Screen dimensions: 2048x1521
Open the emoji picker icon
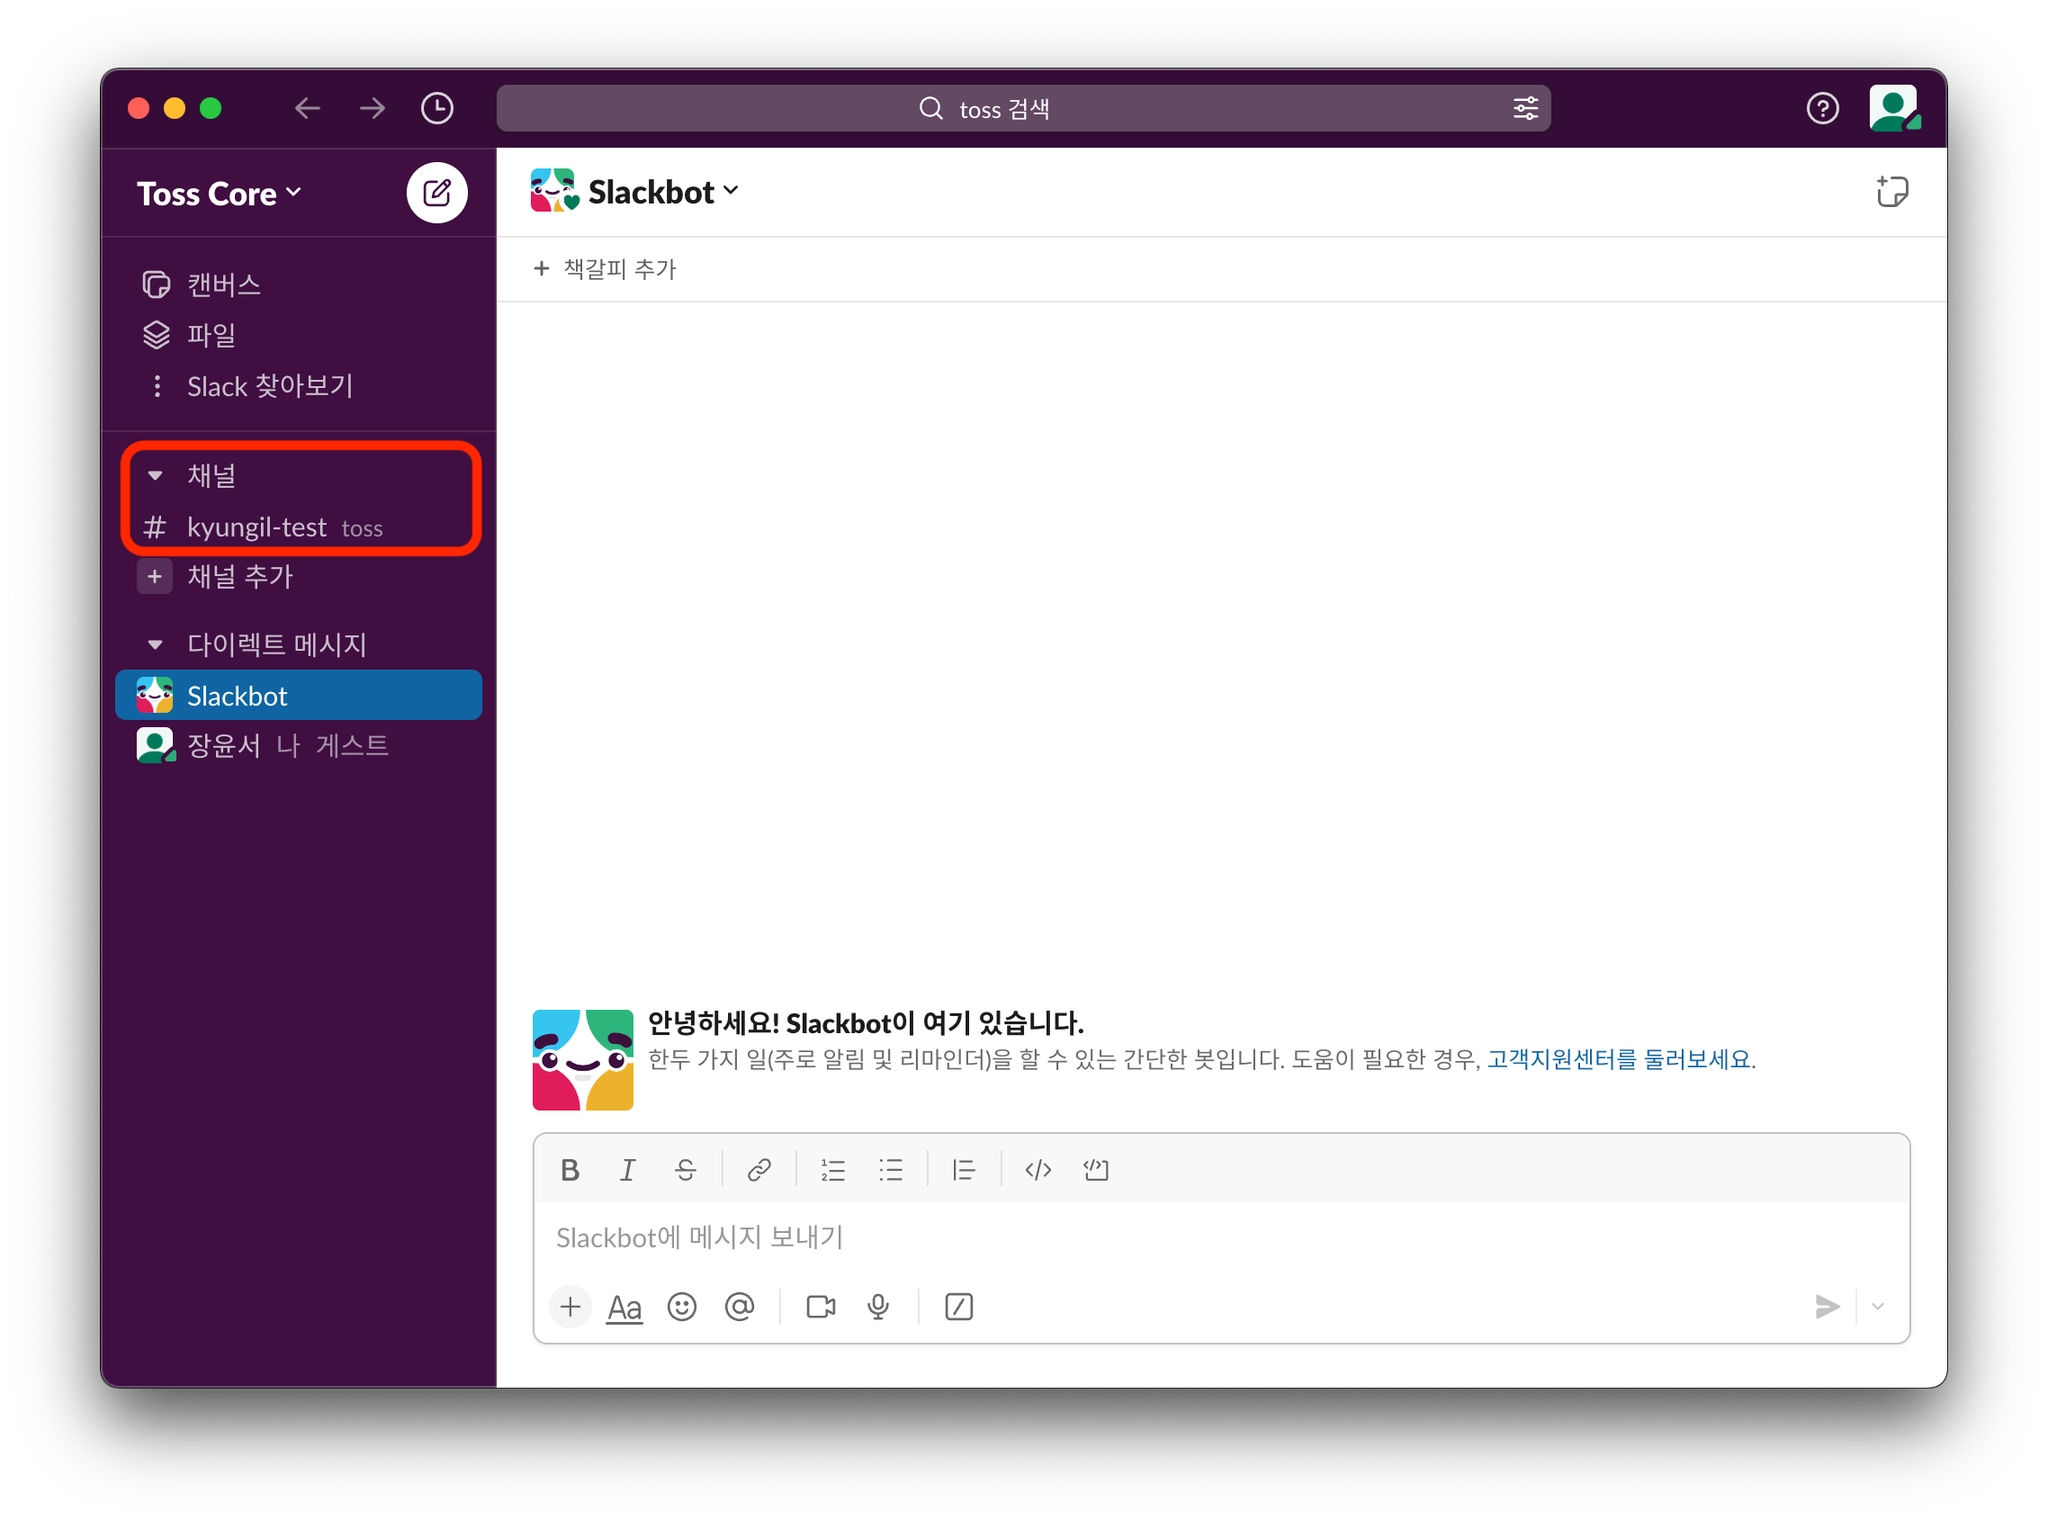[682, 1306]
